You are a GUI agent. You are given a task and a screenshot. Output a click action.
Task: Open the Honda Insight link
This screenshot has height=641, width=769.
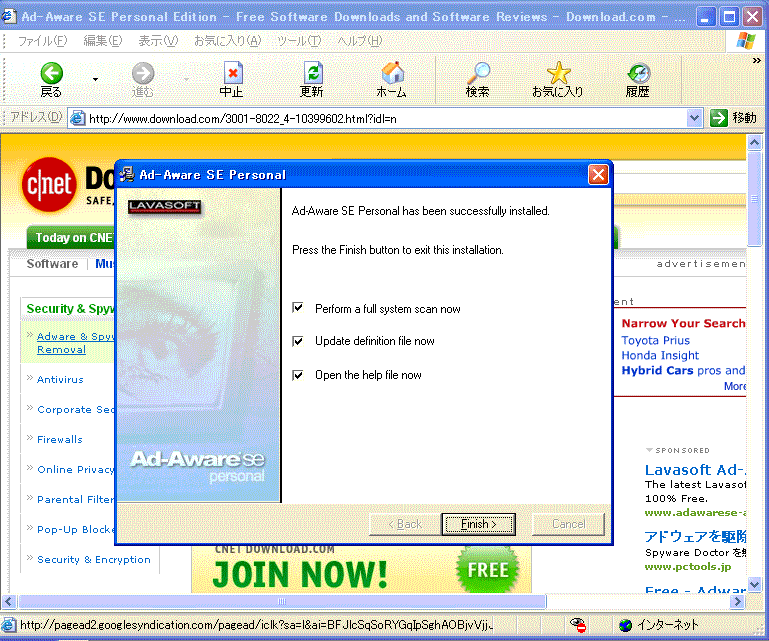660,355
